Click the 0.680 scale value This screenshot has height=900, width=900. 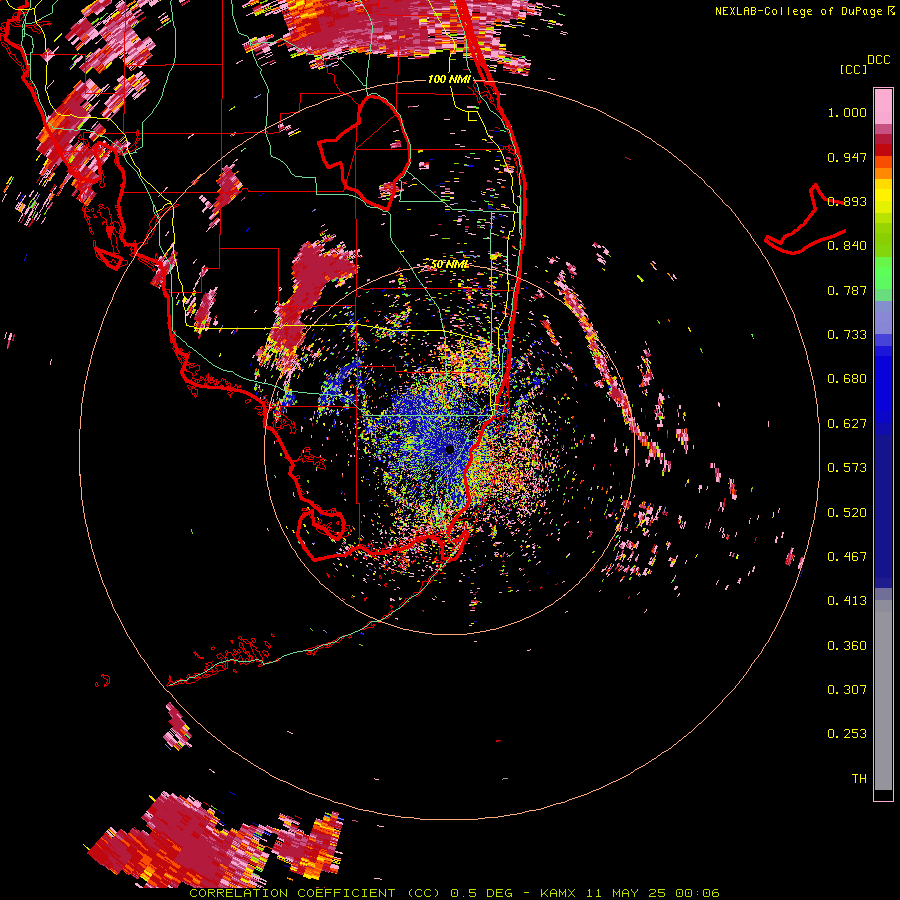[847, 379]
